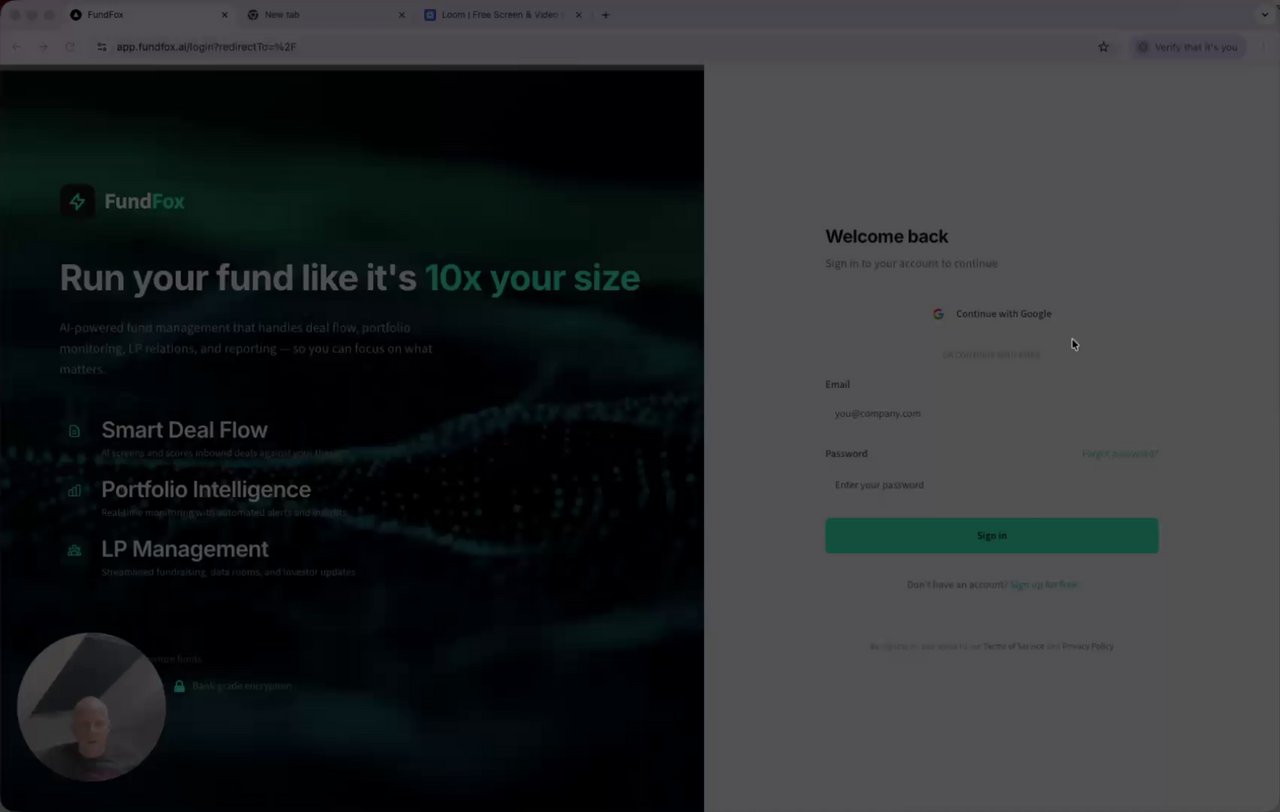Focus the Email input field

(992, 413)
